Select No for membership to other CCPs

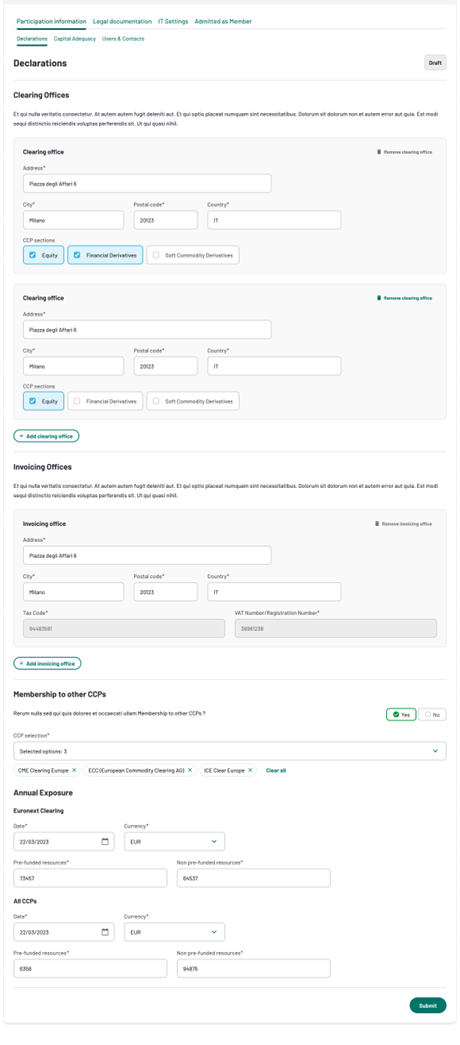tap(433, 714)
